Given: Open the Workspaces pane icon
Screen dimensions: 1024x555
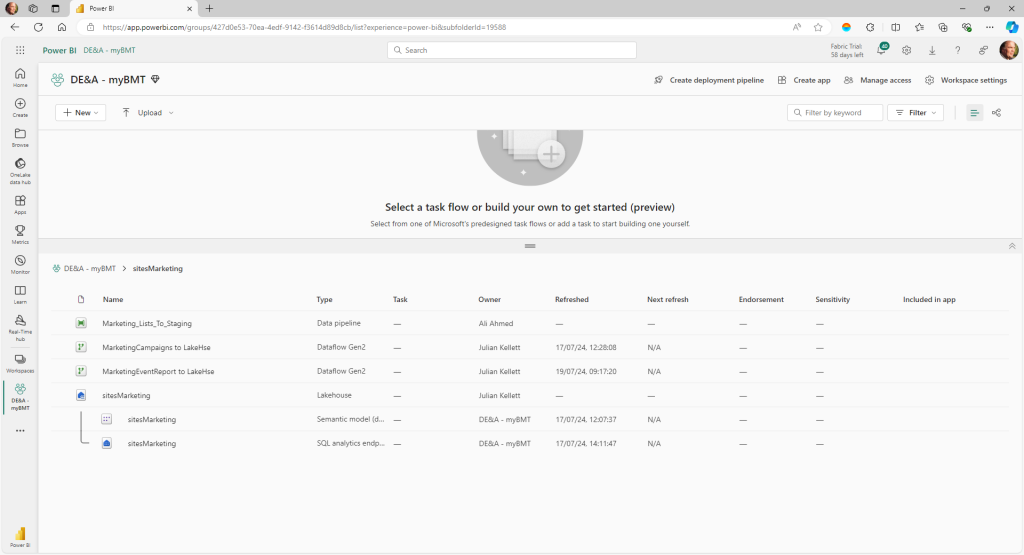Looking at the screenshot, I should [20, 360].
